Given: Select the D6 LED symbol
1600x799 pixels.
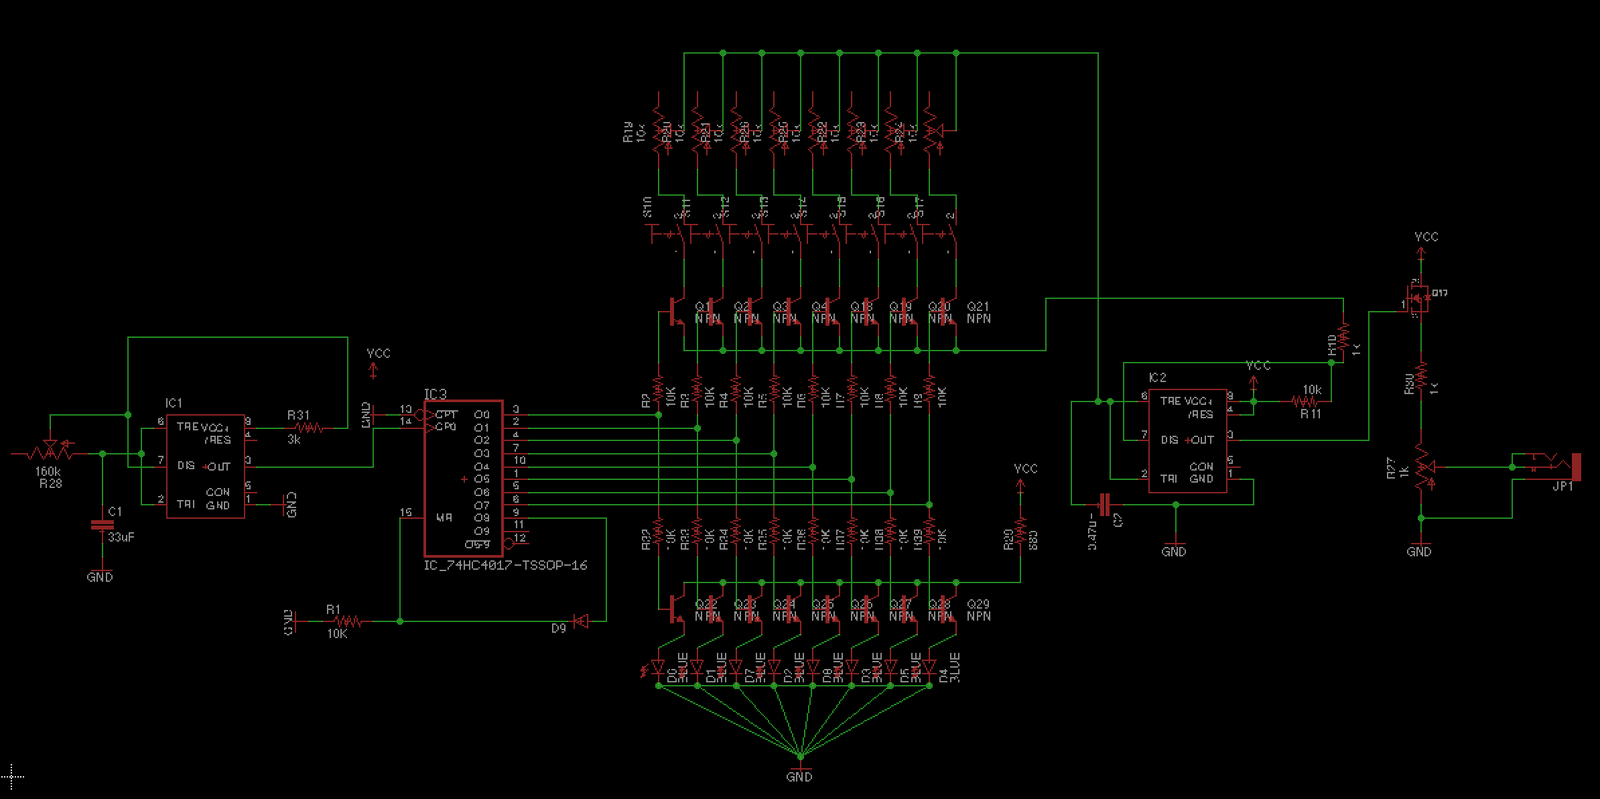Looking at the screenshot, I should pyautogui.click(x=657, y=668).
